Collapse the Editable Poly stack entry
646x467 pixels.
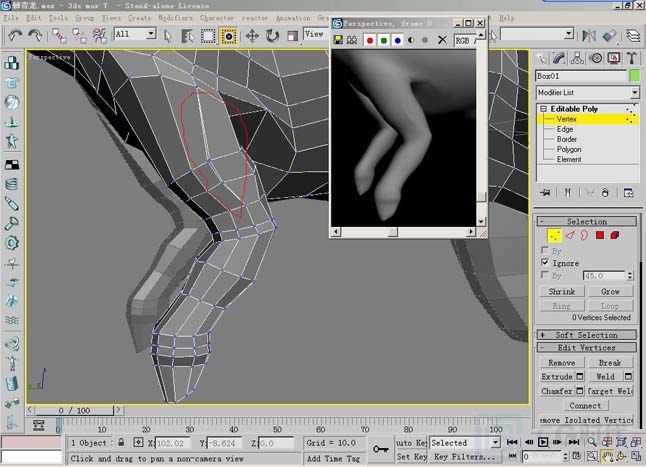(x=543, y=109)
